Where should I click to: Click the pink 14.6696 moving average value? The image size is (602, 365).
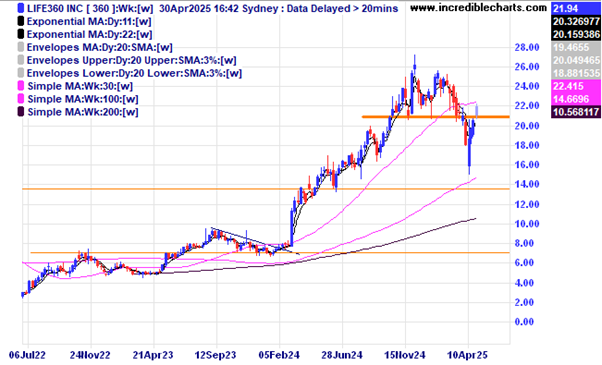(576, 99)
